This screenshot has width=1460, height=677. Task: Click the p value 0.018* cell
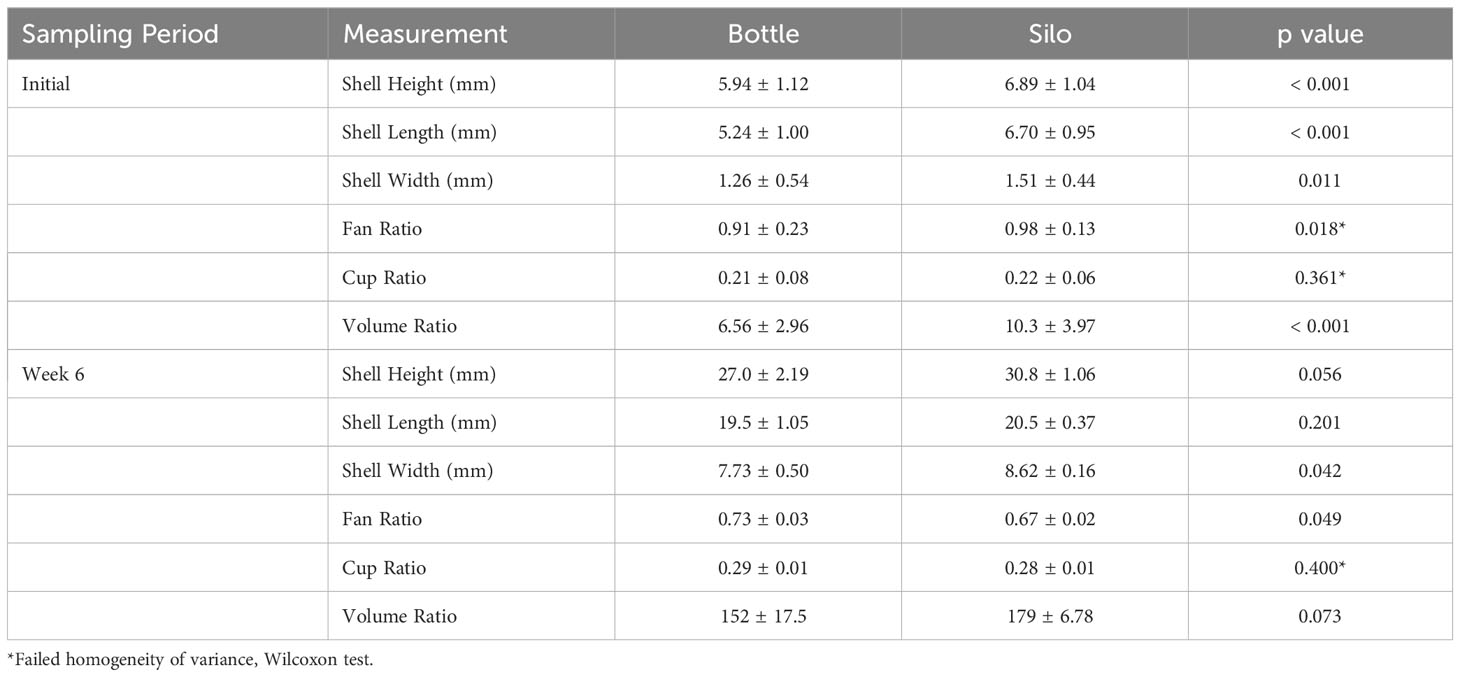tap(1320, 230)
